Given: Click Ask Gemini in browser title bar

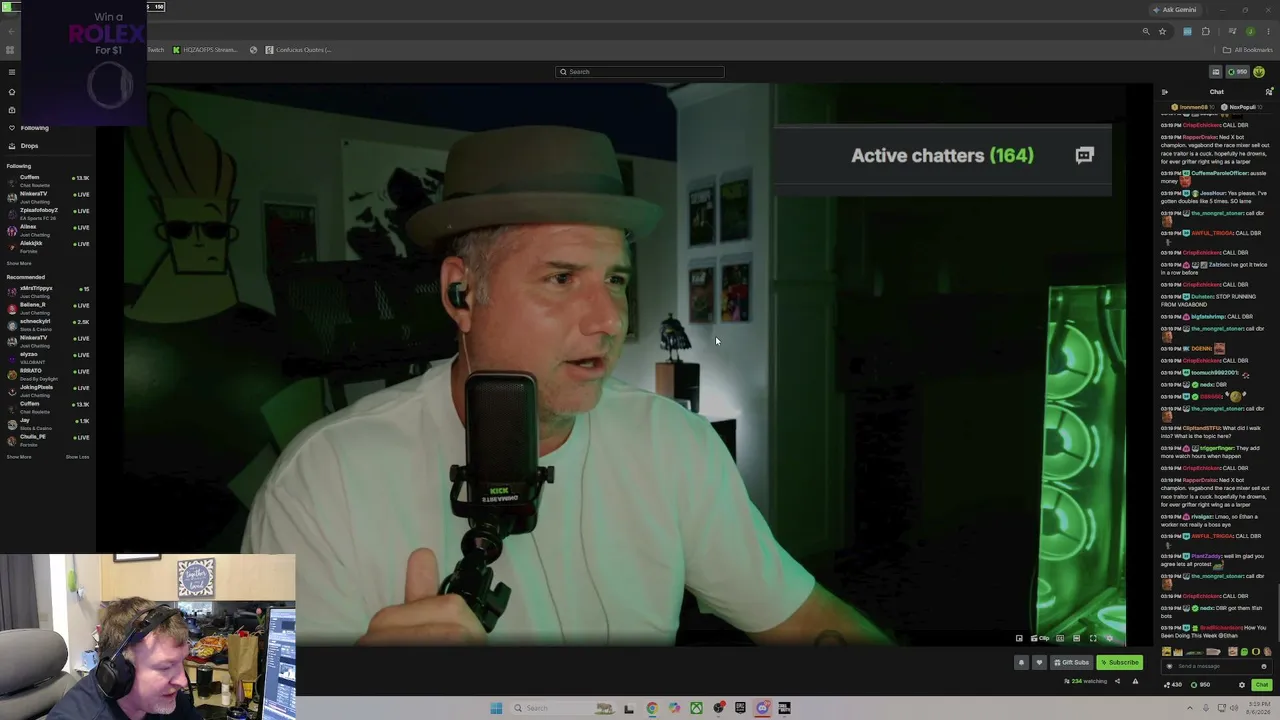Looking at the screenshot, I should coord(1175,10).
